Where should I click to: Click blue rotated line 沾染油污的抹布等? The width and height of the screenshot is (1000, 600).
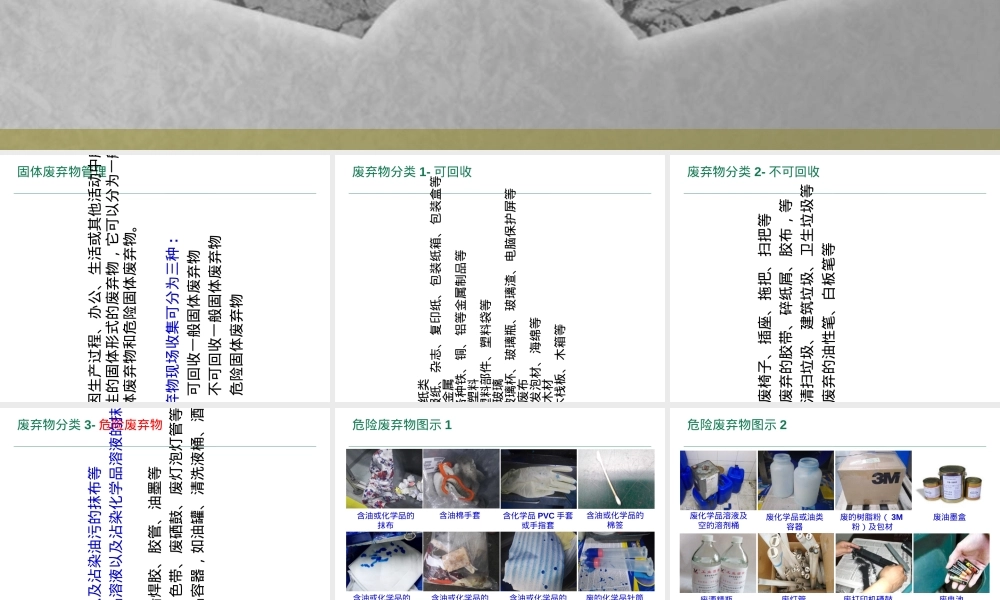click(94, 533)
